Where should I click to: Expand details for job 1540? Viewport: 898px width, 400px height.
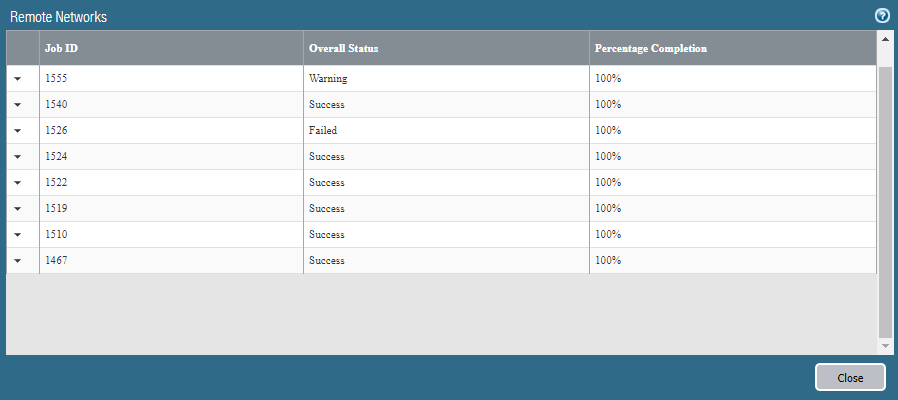pyautogui.click(x=18, y=105)
